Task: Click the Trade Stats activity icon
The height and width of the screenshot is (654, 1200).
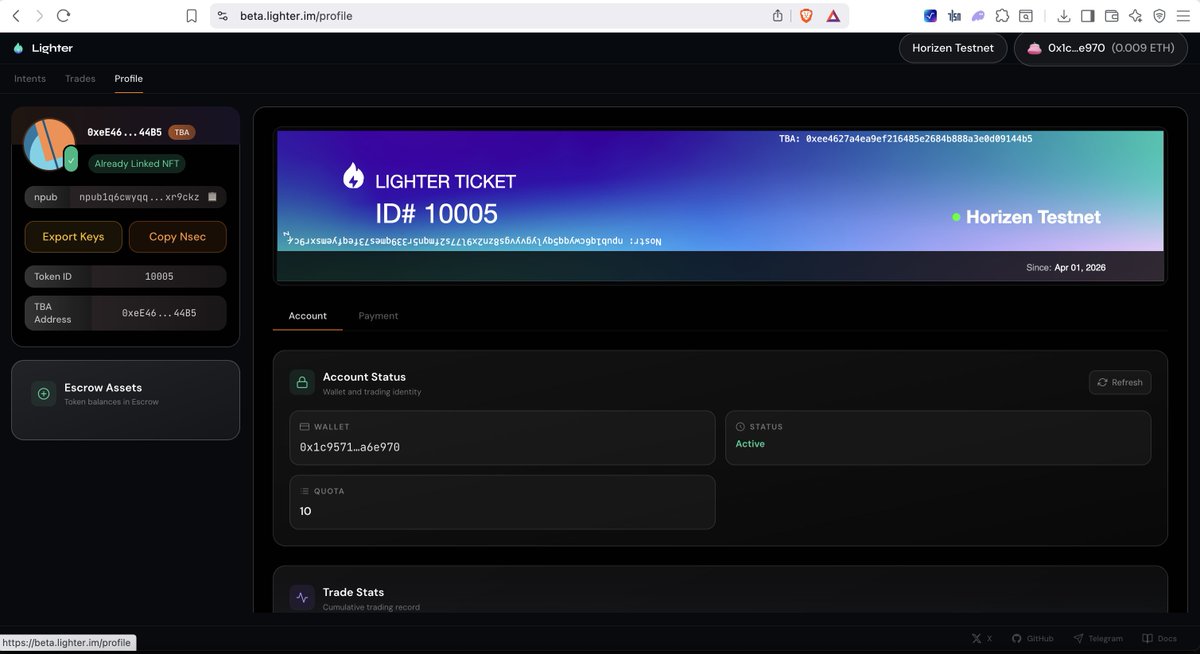Action: (x=302, y=598)
